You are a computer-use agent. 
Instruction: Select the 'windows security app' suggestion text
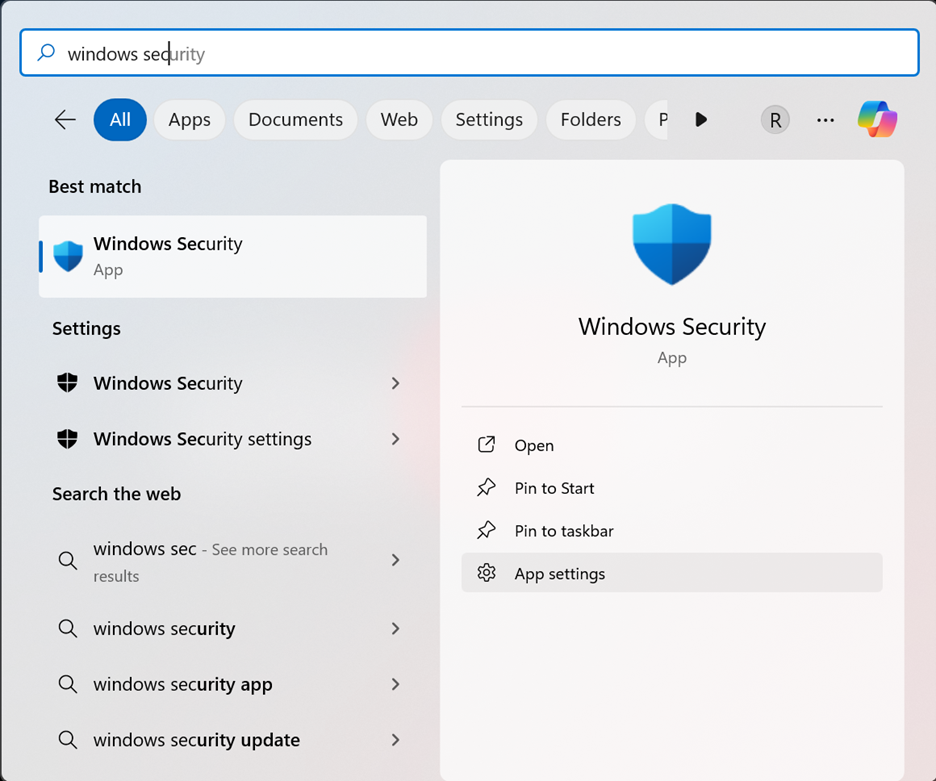[x=183, y=684]
